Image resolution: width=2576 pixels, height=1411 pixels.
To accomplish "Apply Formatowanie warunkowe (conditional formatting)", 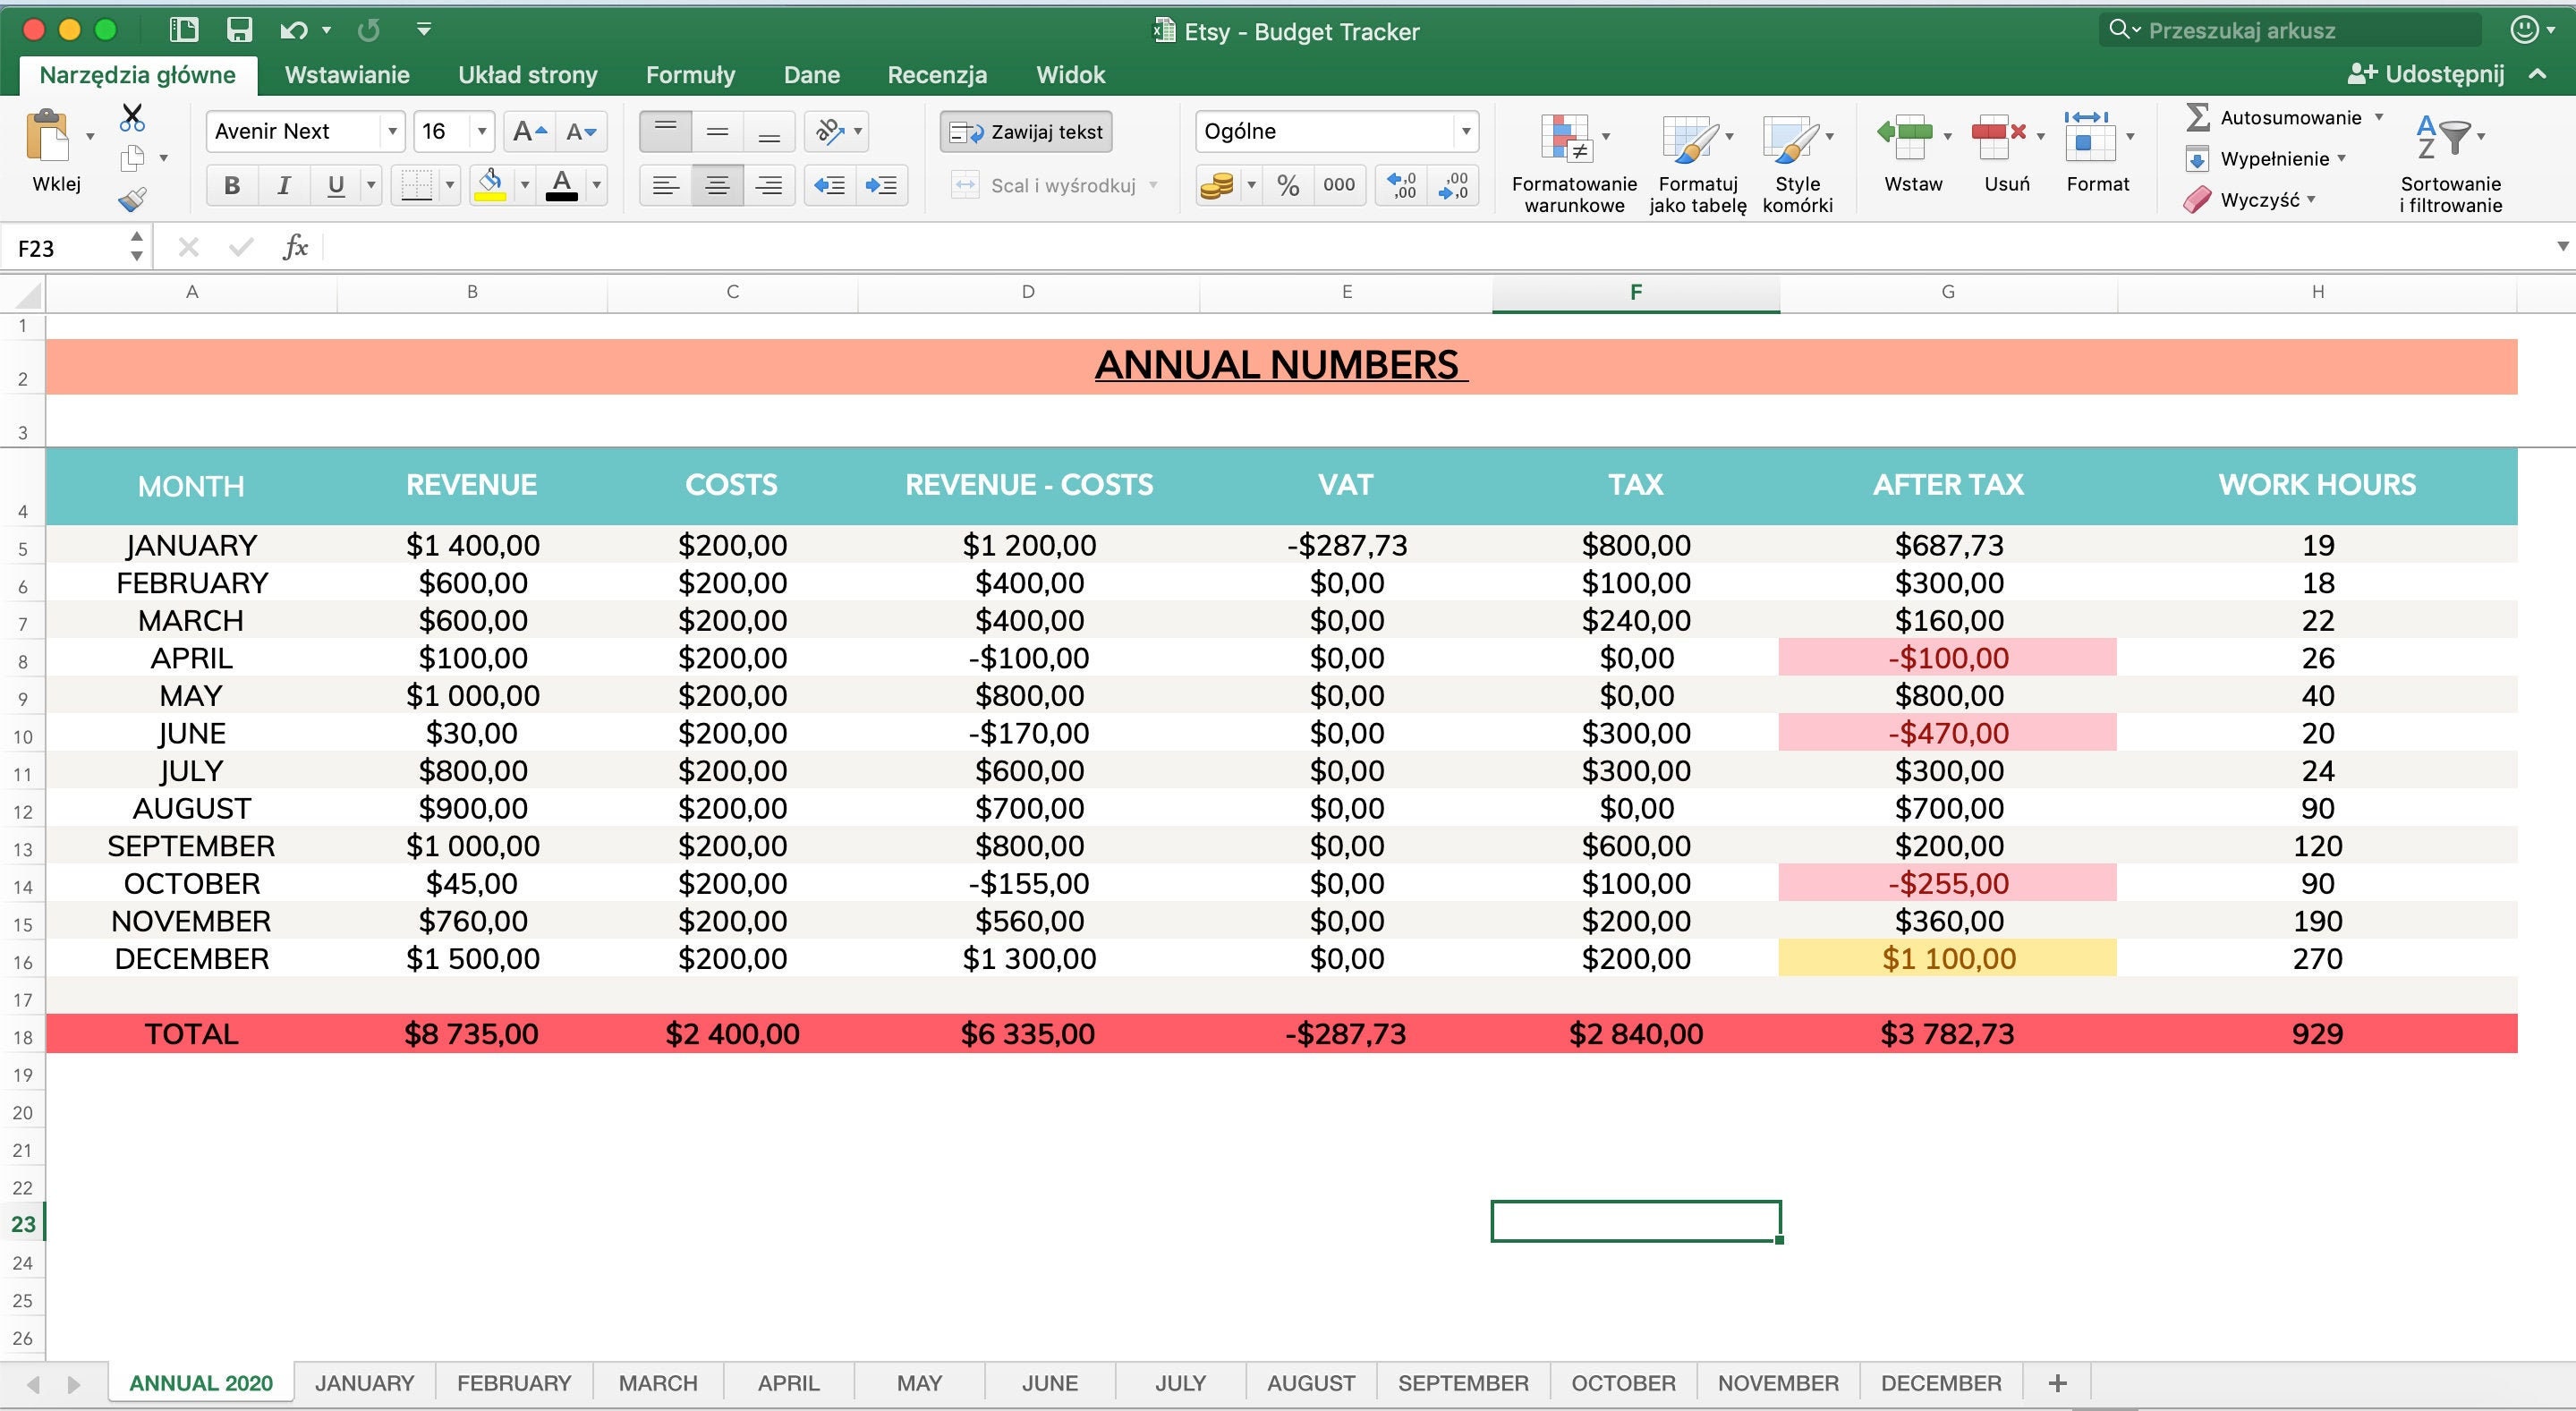I will pyautogui.click(x=1572, y=160).
